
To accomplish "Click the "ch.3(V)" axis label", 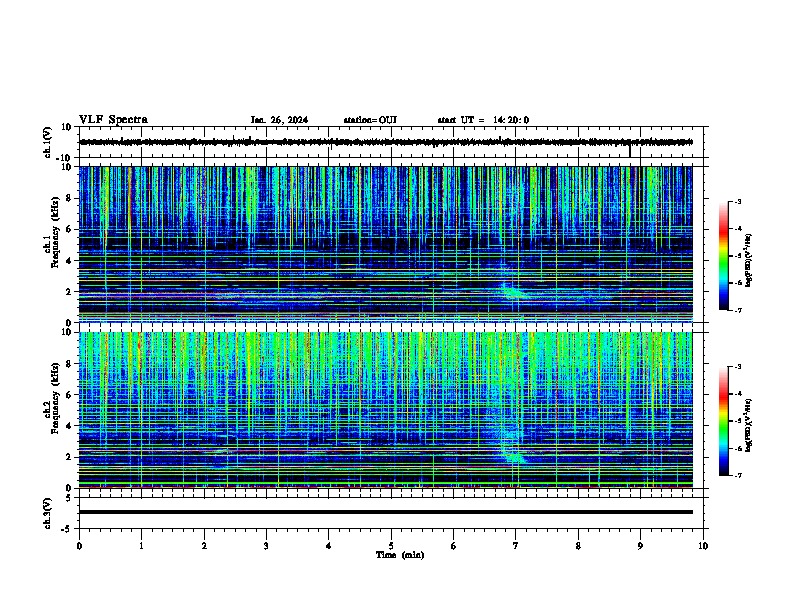I will coord(48,513).
